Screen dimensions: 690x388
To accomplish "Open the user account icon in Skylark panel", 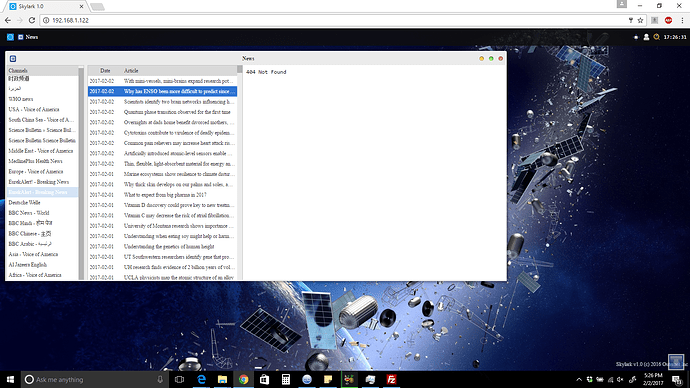I will pyautogui.click(x=646, y=37).
